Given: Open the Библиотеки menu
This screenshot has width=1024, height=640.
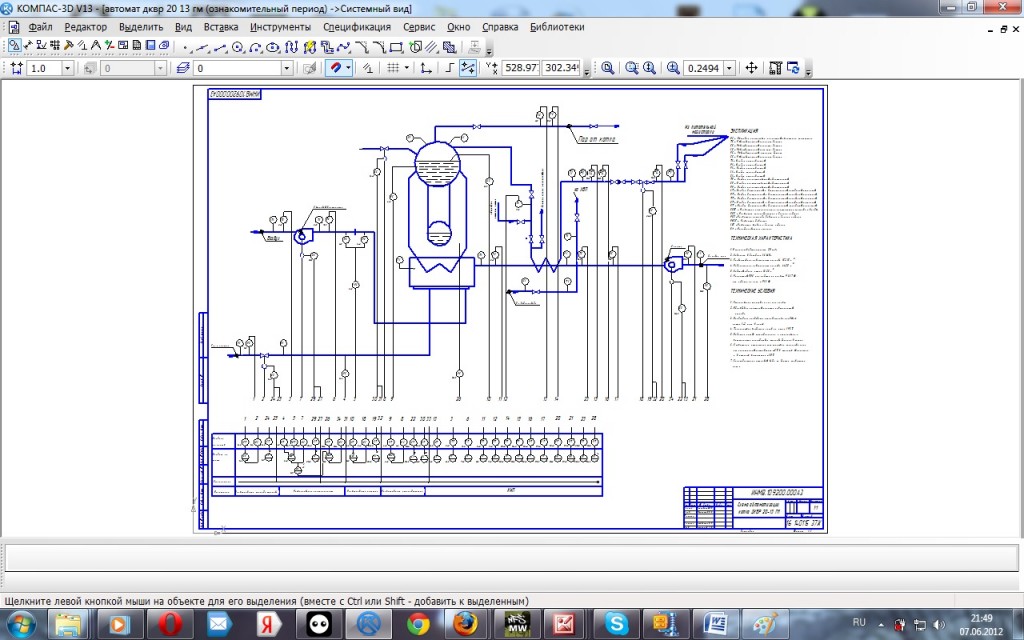Looking at the screenshot, I should click(x=557, y=27).
